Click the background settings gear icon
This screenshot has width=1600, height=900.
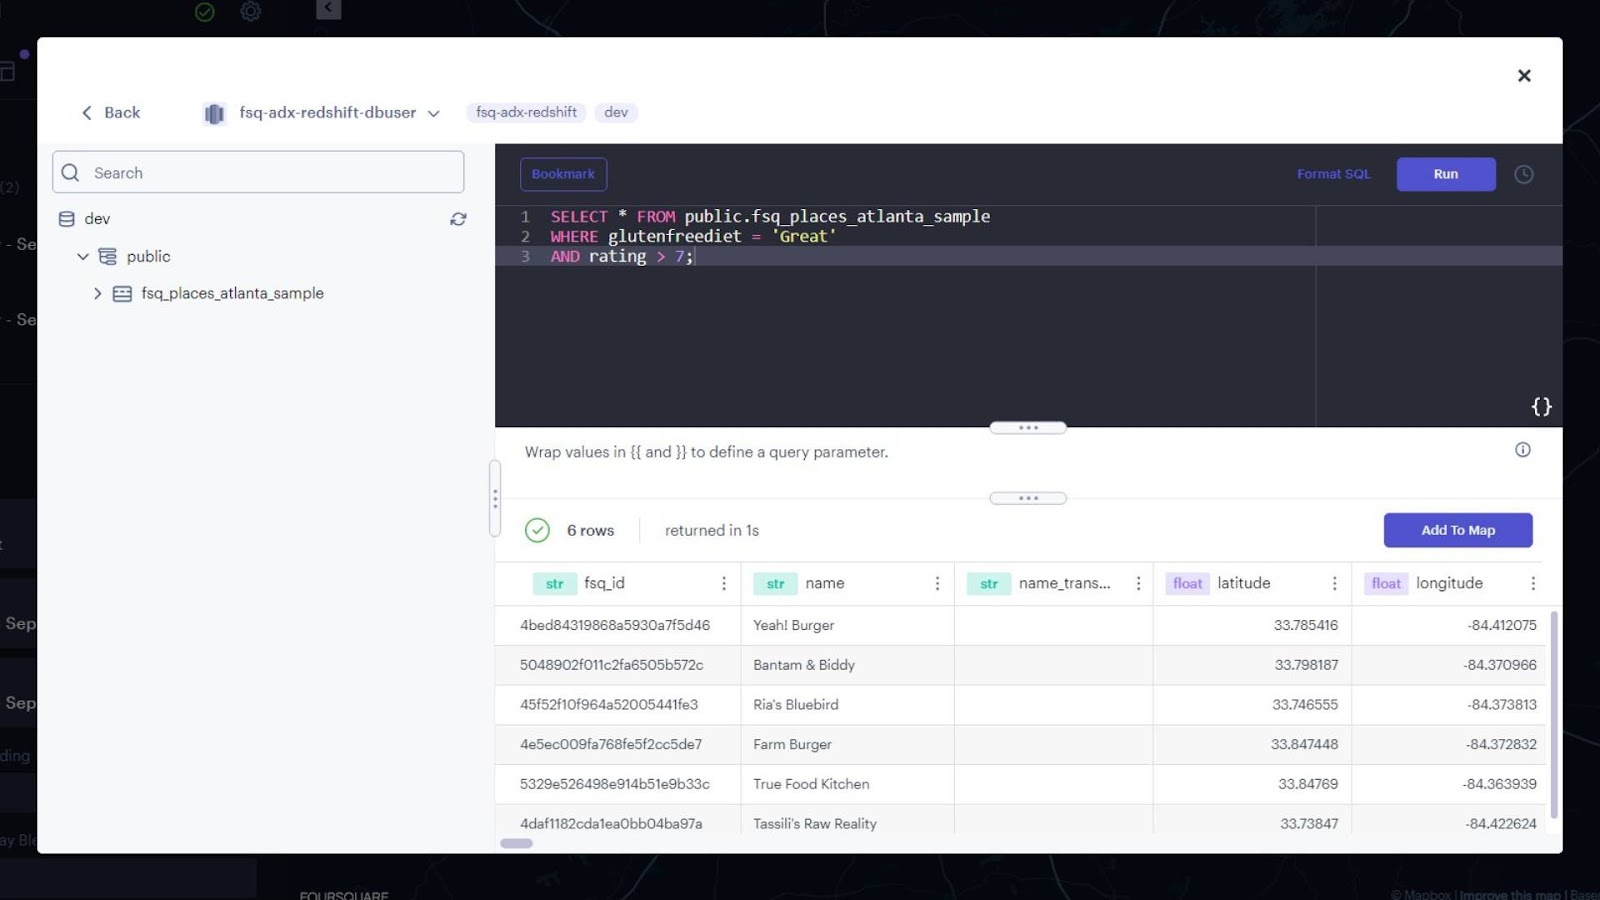pyautogui.click(x=251, y=12)
